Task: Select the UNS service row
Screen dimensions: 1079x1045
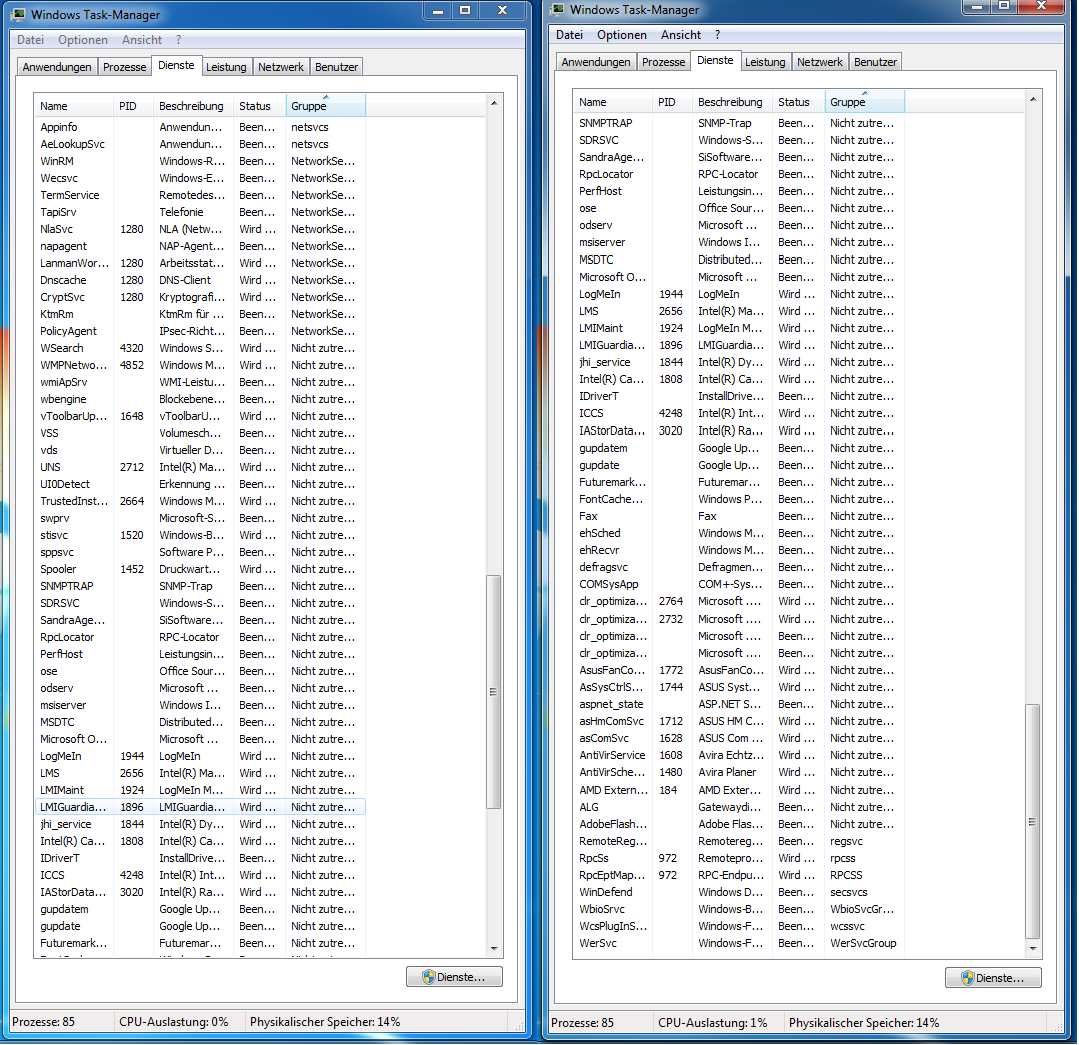Action: tap(200, 467)
